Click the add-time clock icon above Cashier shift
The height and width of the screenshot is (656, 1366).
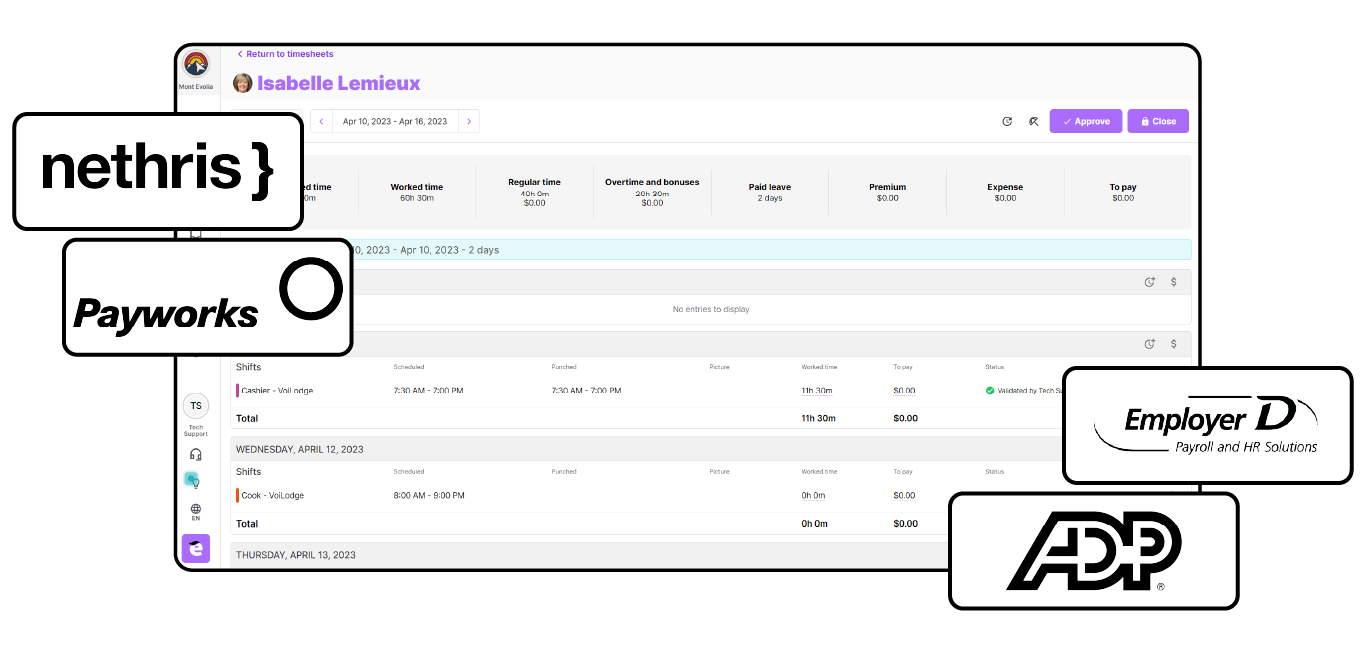[x=1150, y=344]
